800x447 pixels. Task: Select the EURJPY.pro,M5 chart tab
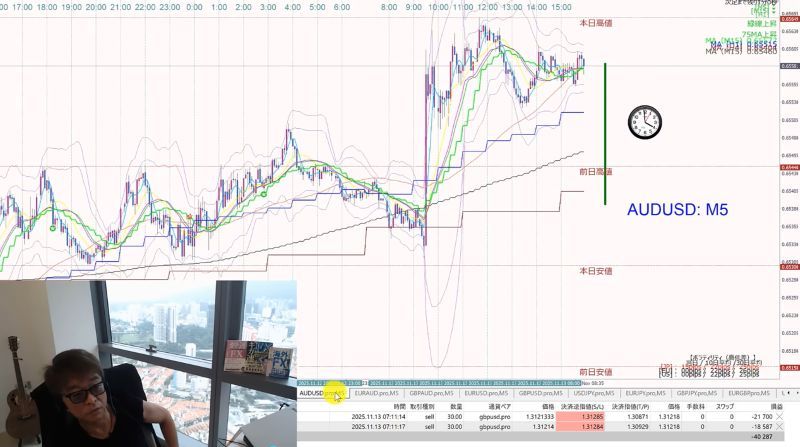(645, 393)
